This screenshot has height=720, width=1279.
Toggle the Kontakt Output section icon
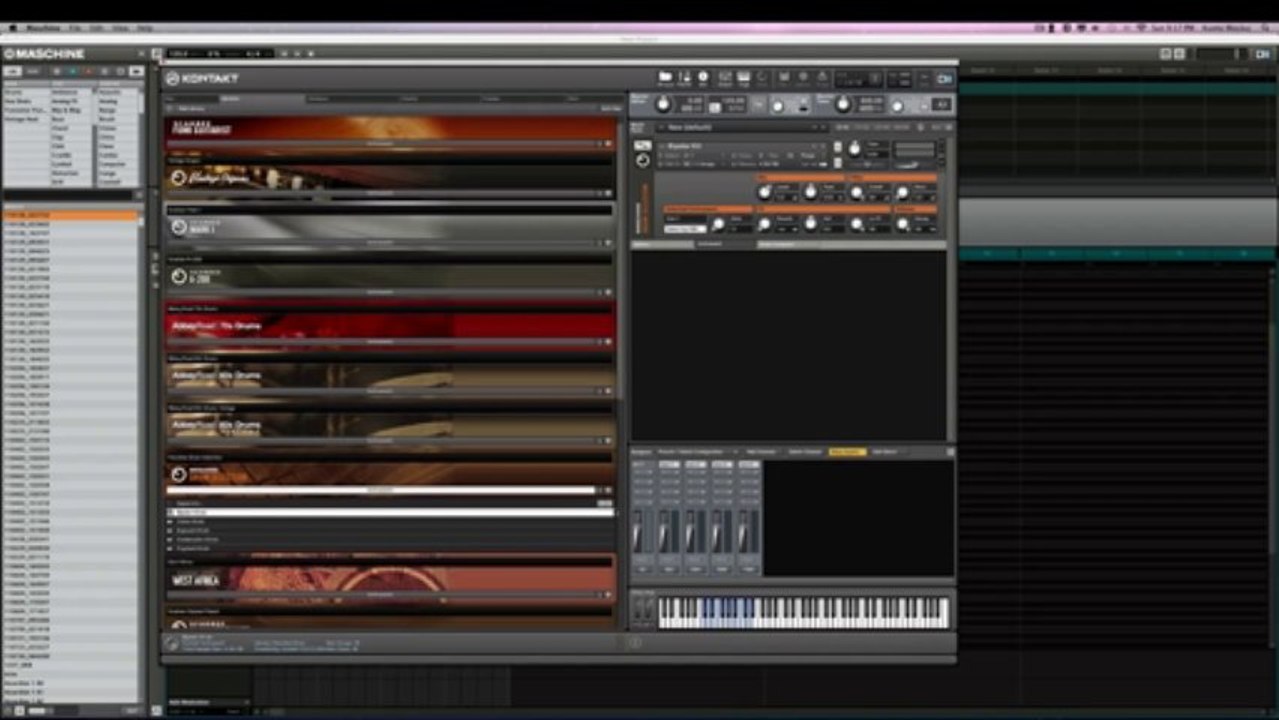[x=724, y=78]
